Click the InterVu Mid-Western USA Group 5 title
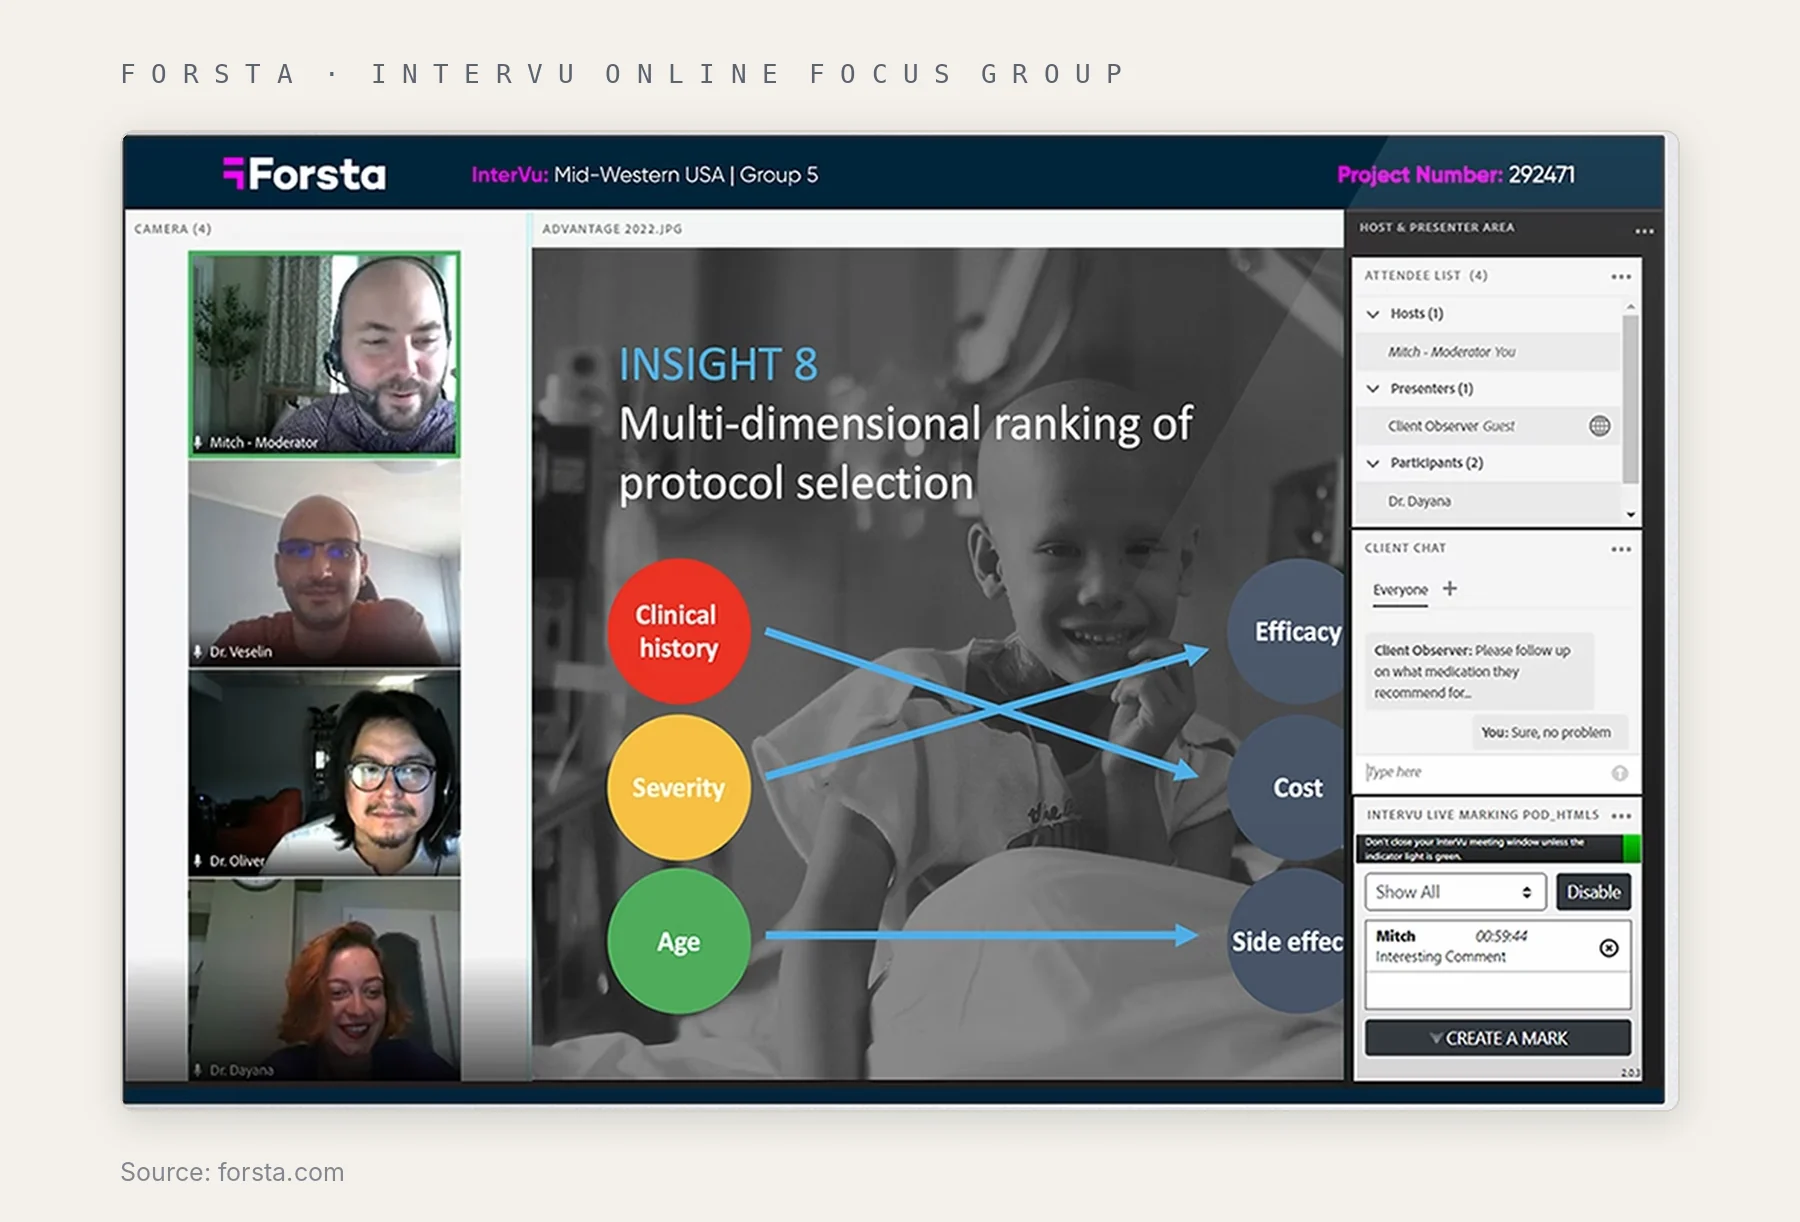This screenshot has height=1222, width=1800. point(645,175)
